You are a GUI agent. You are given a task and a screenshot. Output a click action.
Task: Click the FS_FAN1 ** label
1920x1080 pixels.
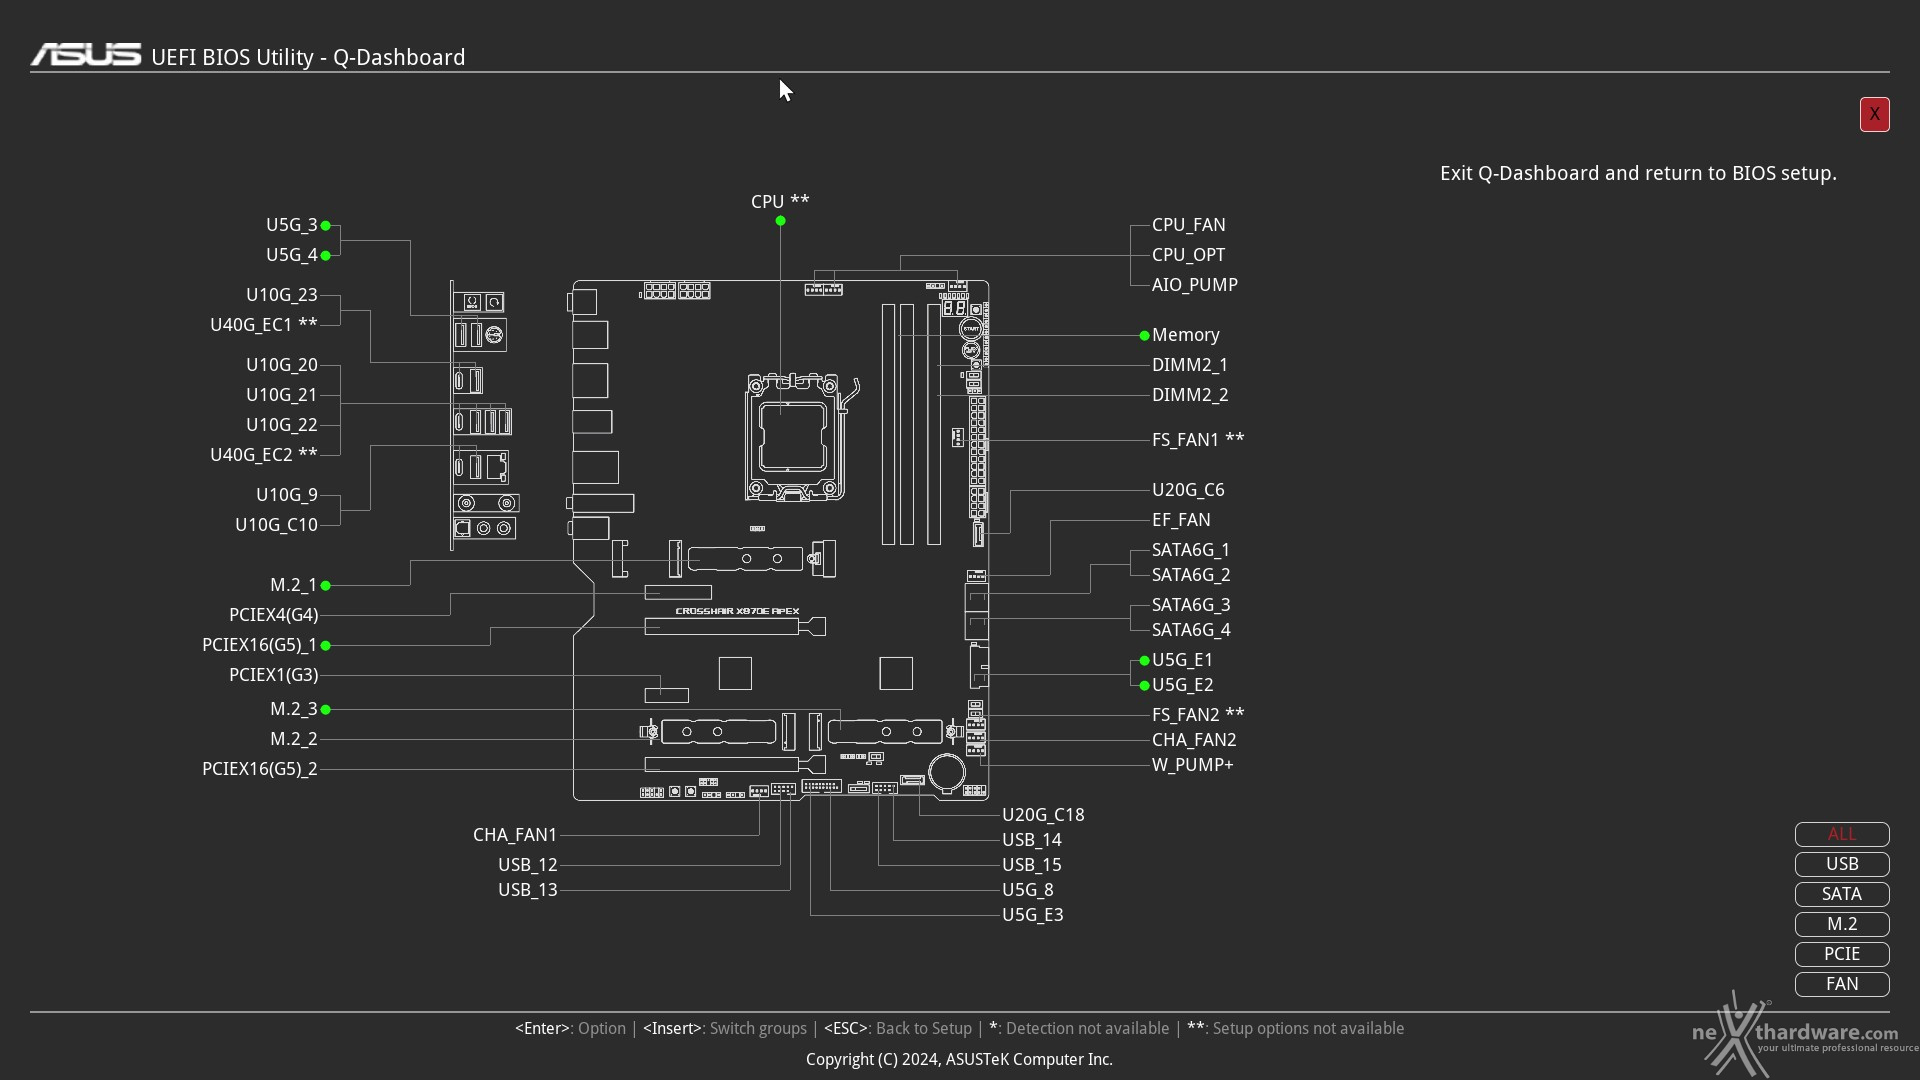point(1198,440)
